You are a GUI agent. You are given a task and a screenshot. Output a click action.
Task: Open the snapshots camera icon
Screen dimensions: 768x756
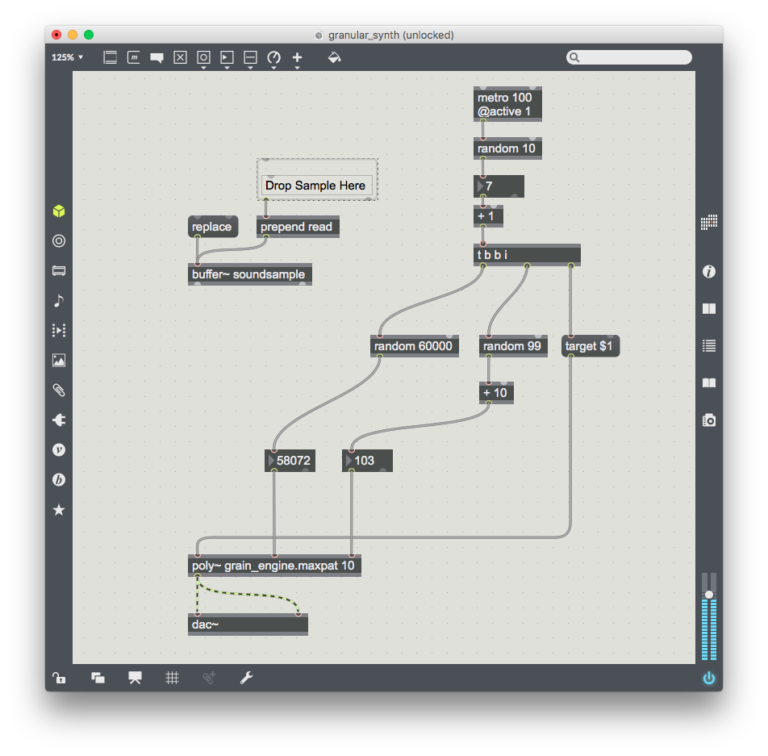pyautogui.click(x=709, y=420)
